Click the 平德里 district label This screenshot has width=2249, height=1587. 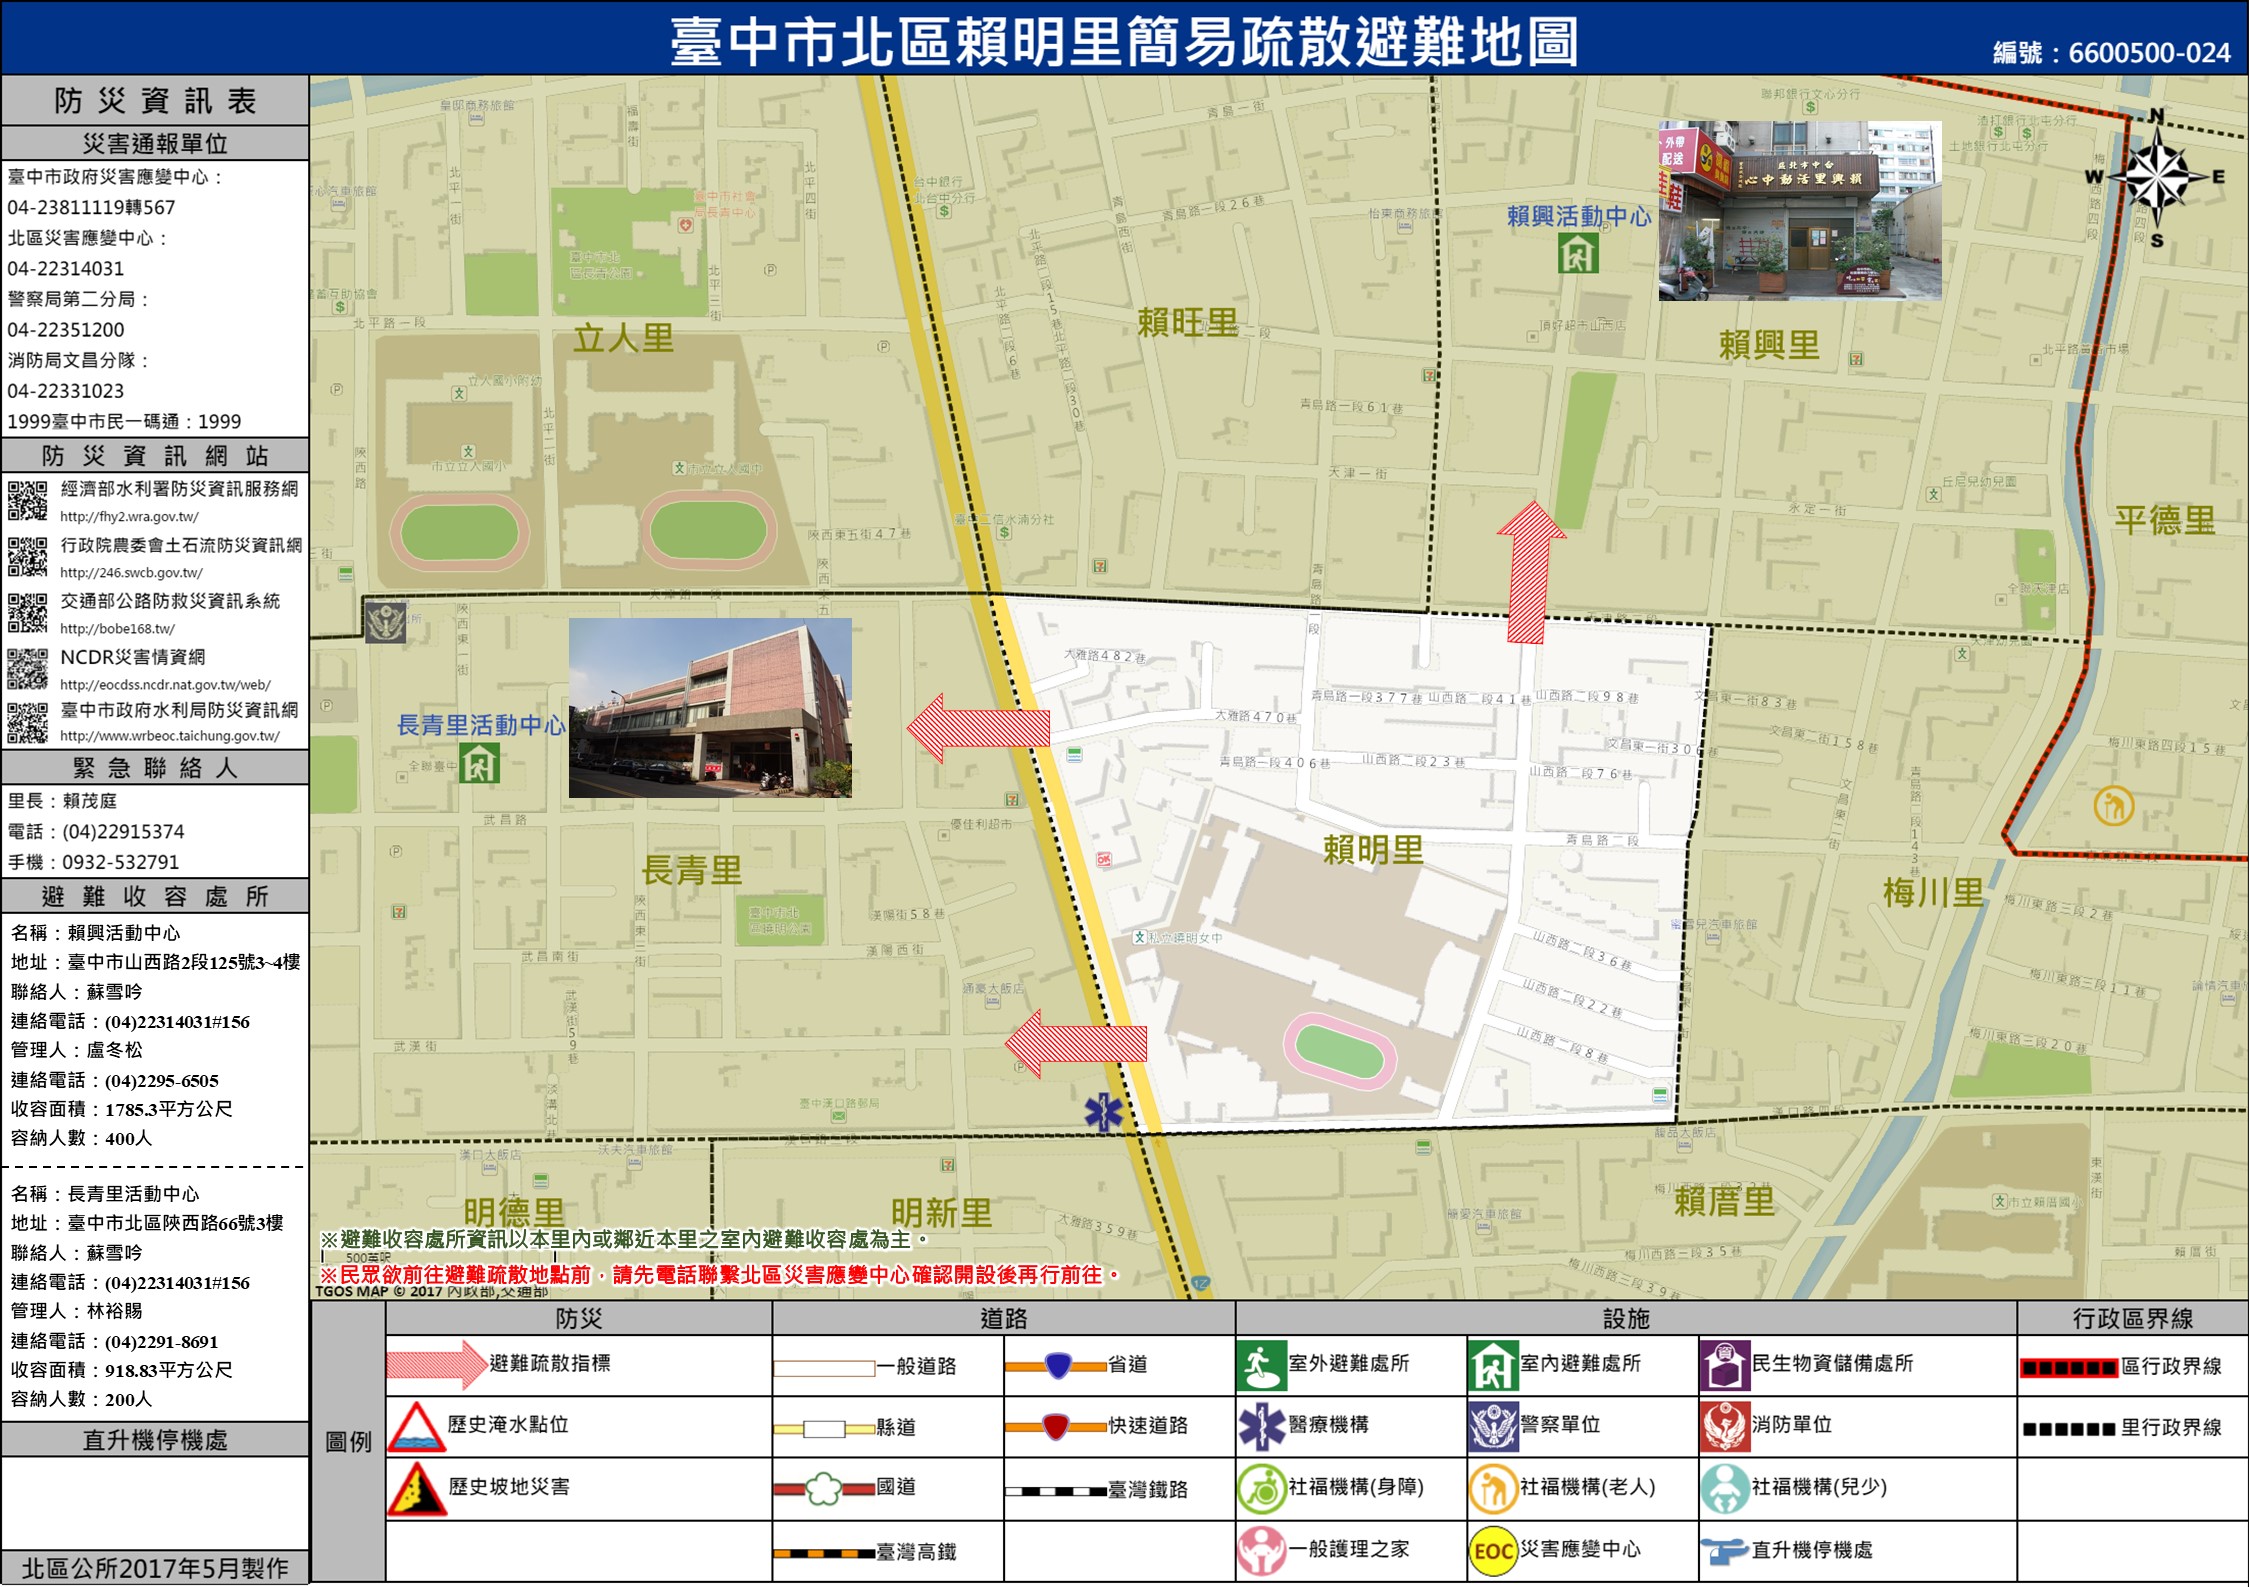point(2165,520)
